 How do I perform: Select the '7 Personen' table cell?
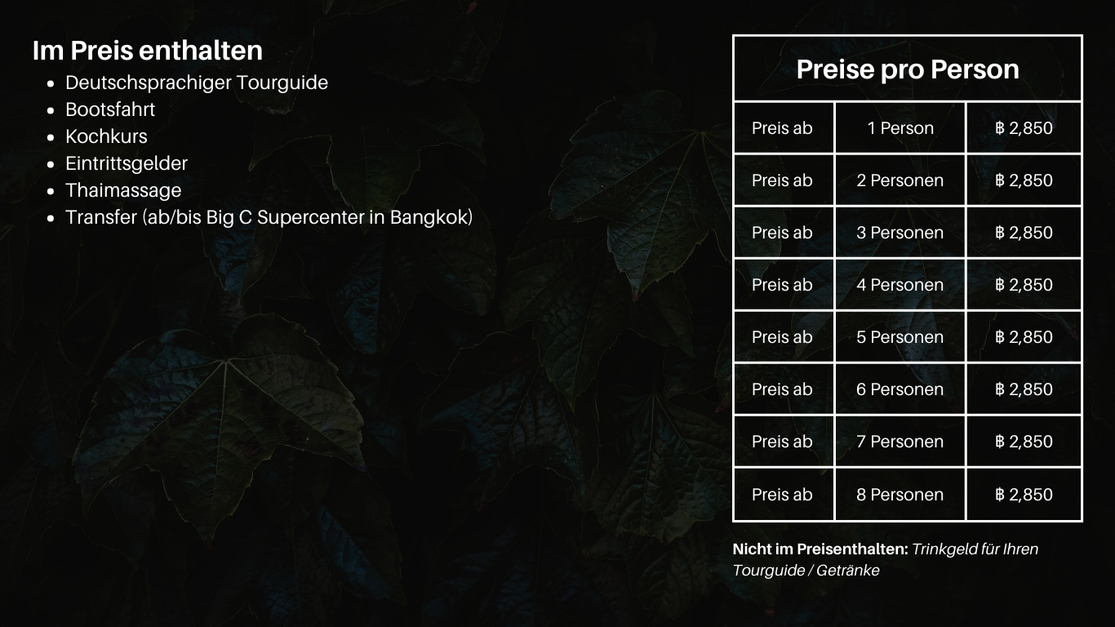click(x=900, y=441)
